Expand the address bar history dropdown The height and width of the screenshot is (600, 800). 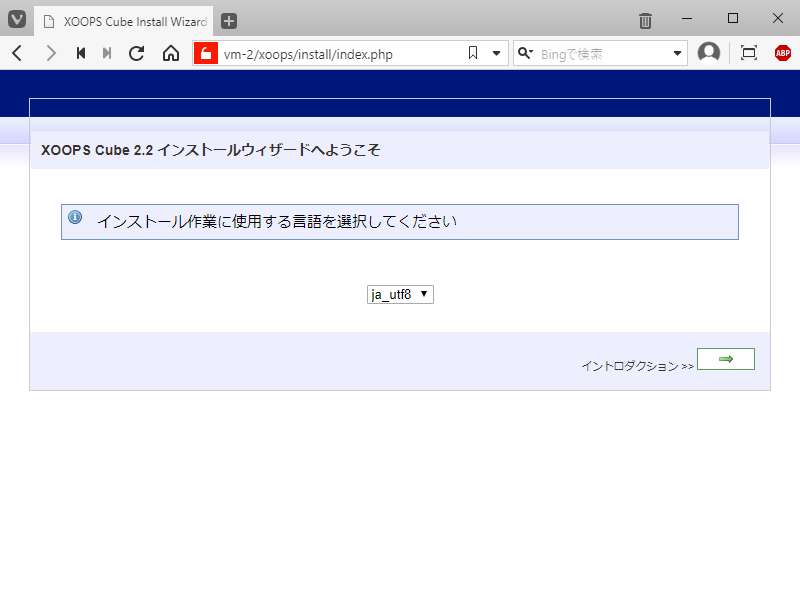tap(496, 53)
